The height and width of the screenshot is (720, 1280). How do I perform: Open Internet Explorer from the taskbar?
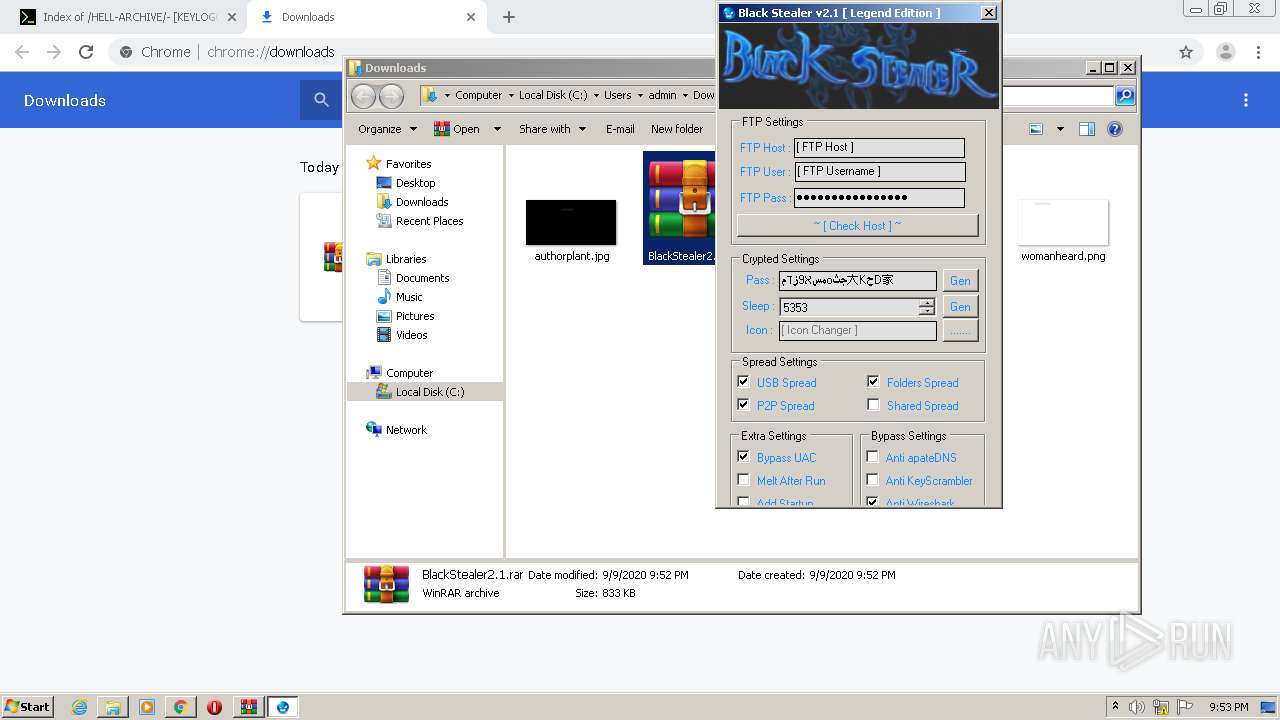(79, 707)
